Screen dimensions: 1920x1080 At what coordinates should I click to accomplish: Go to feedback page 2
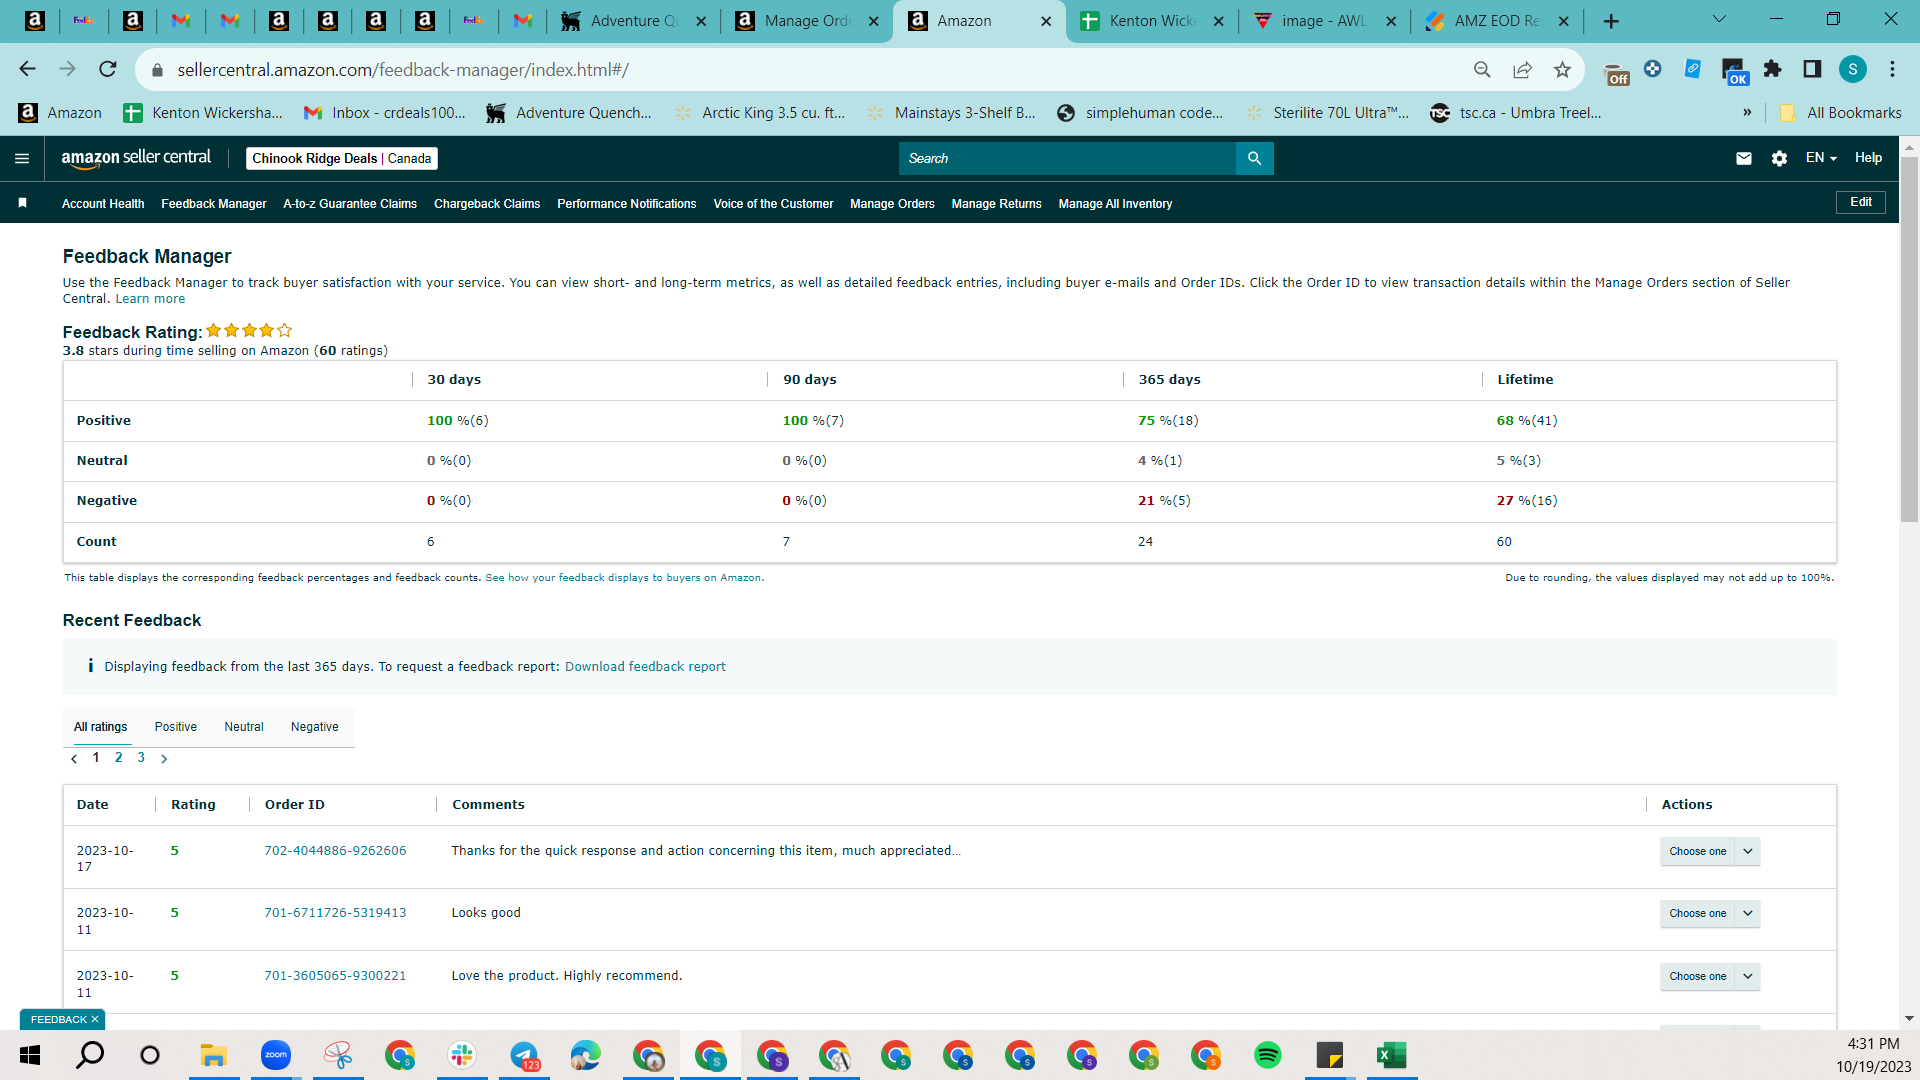click(x=119, y=757)
